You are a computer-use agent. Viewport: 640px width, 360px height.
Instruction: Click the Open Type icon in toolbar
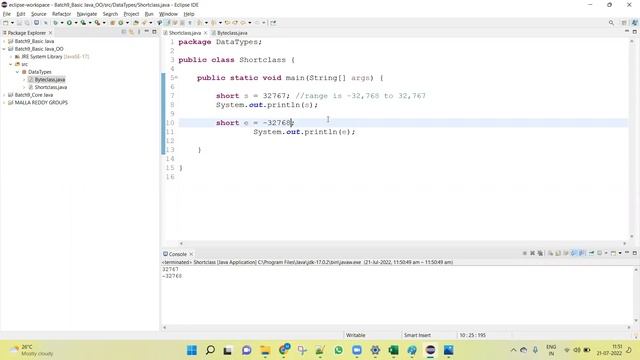[x=136, y=23]
